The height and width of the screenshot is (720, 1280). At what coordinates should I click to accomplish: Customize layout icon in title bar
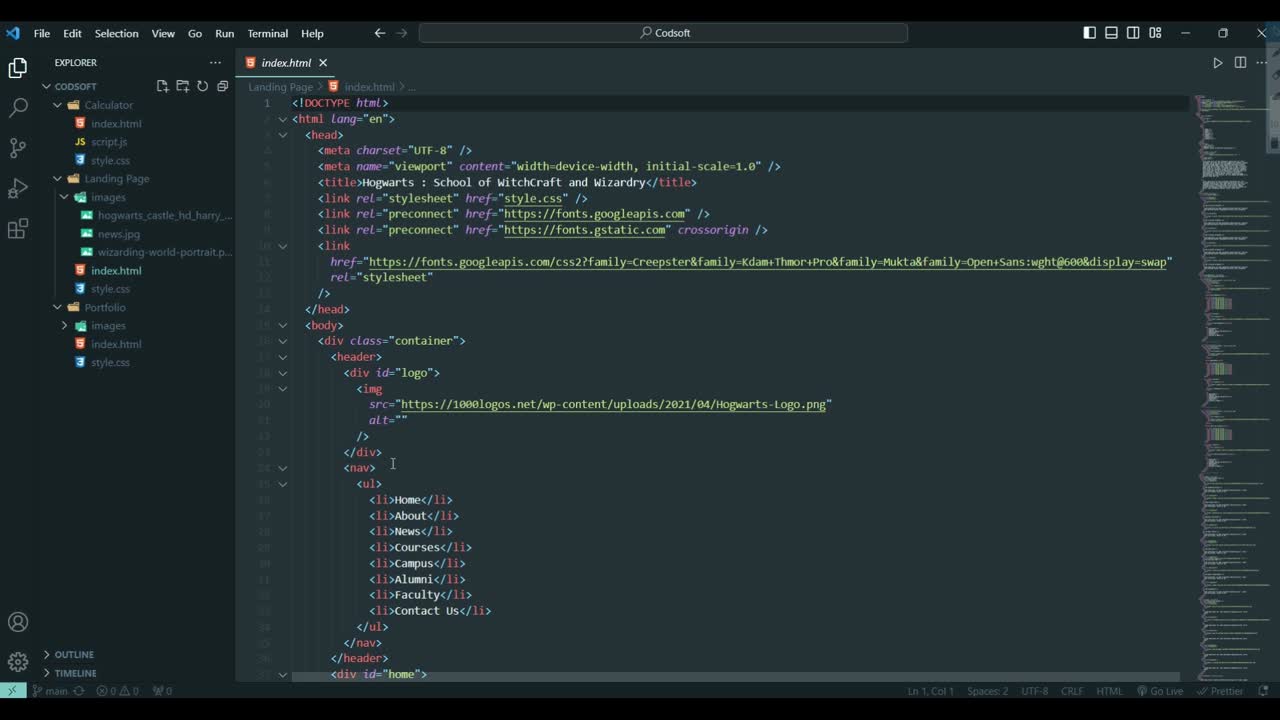click(1155, 33)
